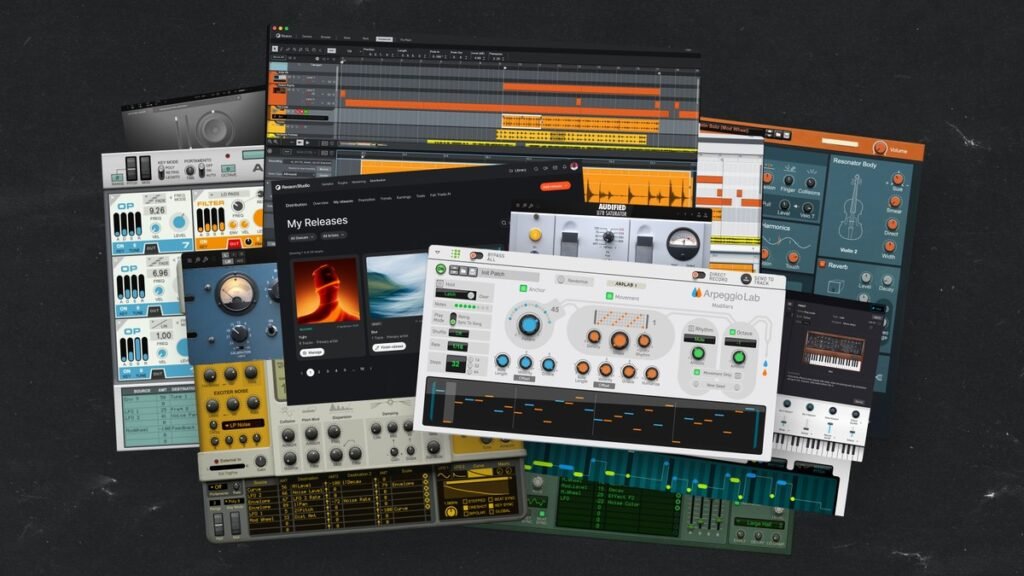Click large orange center Movement knob

(619, 340)
